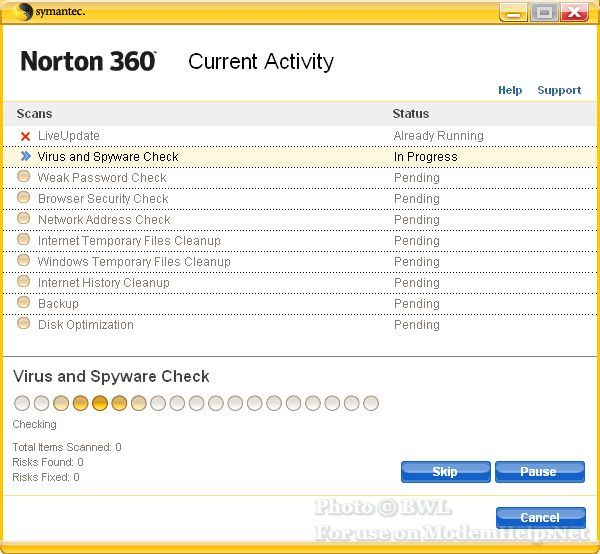Click the In Progress status text
600x554 pixels.
[426, 157]
